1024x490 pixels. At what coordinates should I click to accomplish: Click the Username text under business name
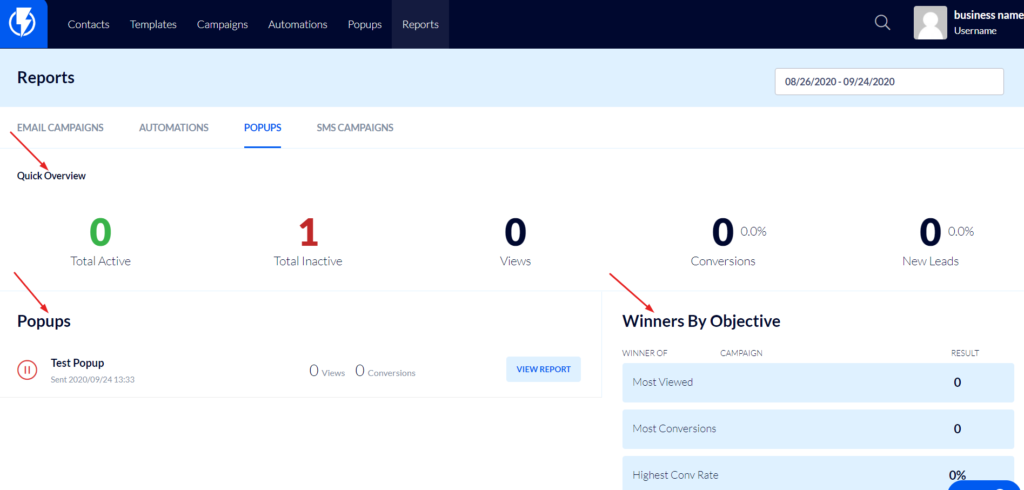(x=975, y=31)
